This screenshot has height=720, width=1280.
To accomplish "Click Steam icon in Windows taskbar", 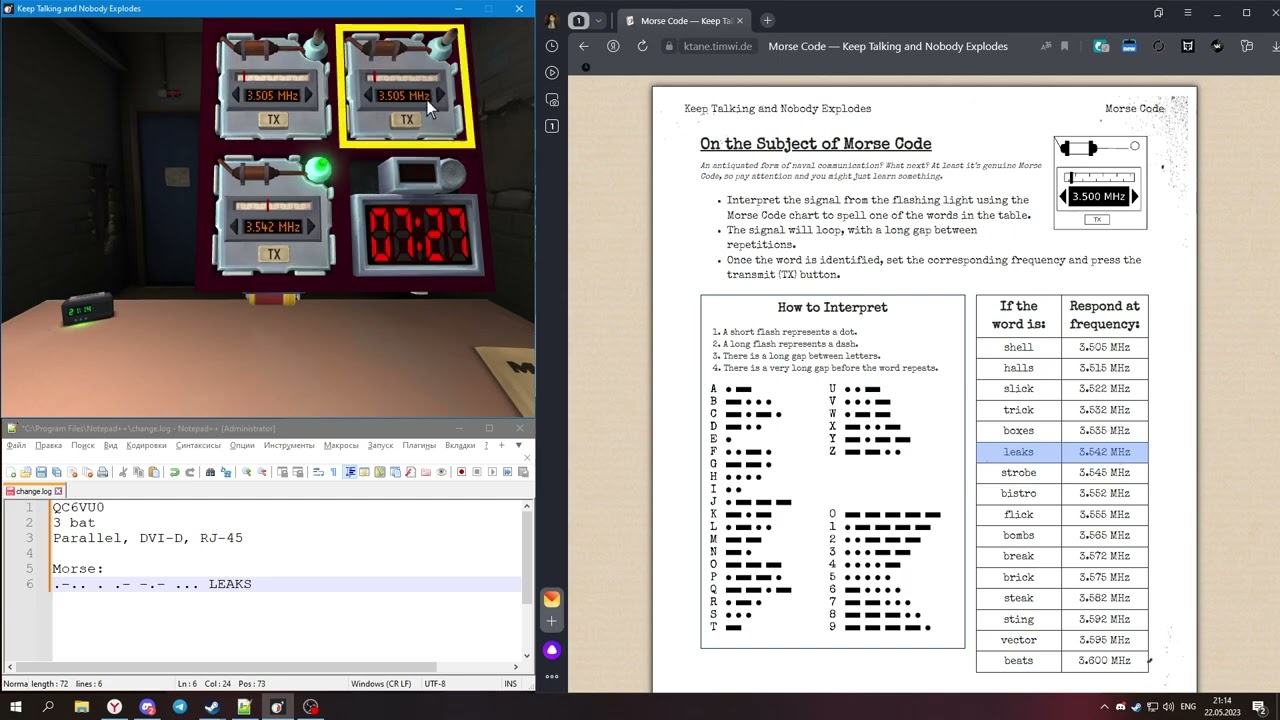I will click(x=212, y=707).
